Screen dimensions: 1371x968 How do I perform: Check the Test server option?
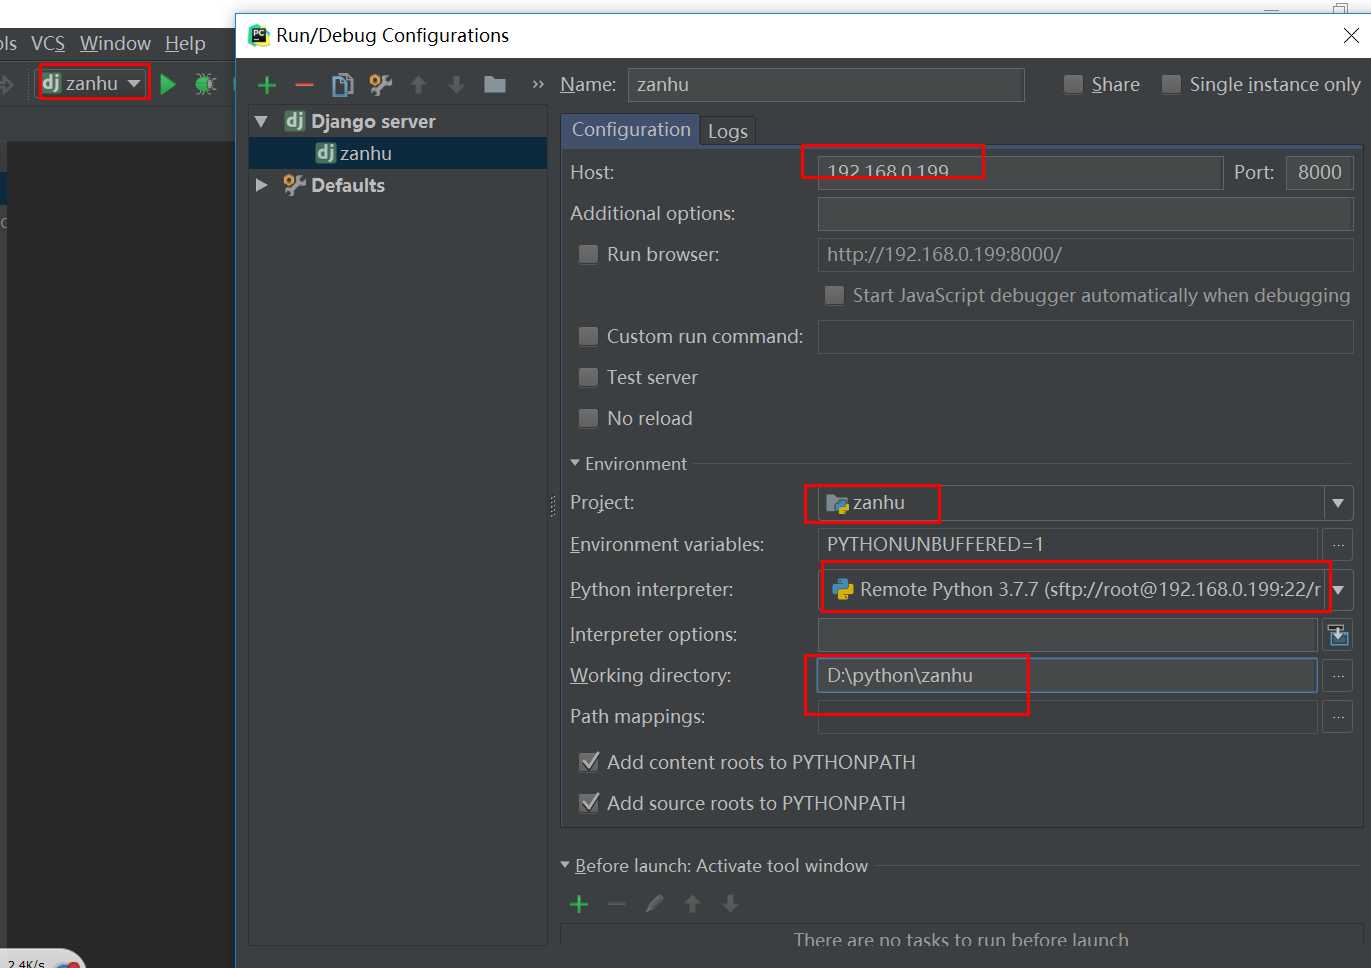click(589, 377)
